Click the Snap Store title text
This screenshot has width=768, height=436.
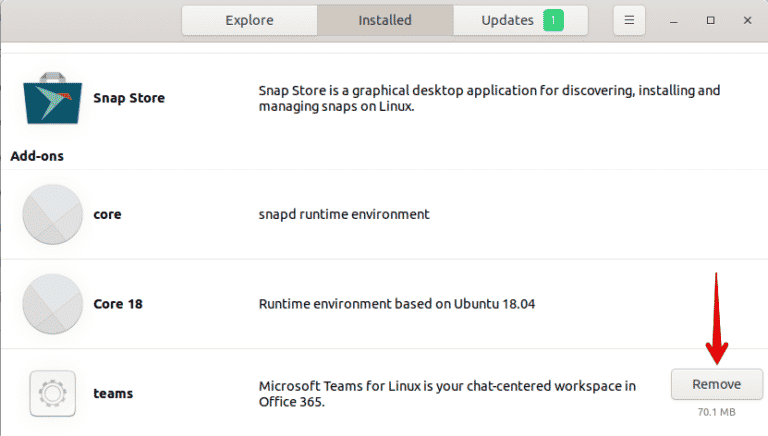click(129, 98)
